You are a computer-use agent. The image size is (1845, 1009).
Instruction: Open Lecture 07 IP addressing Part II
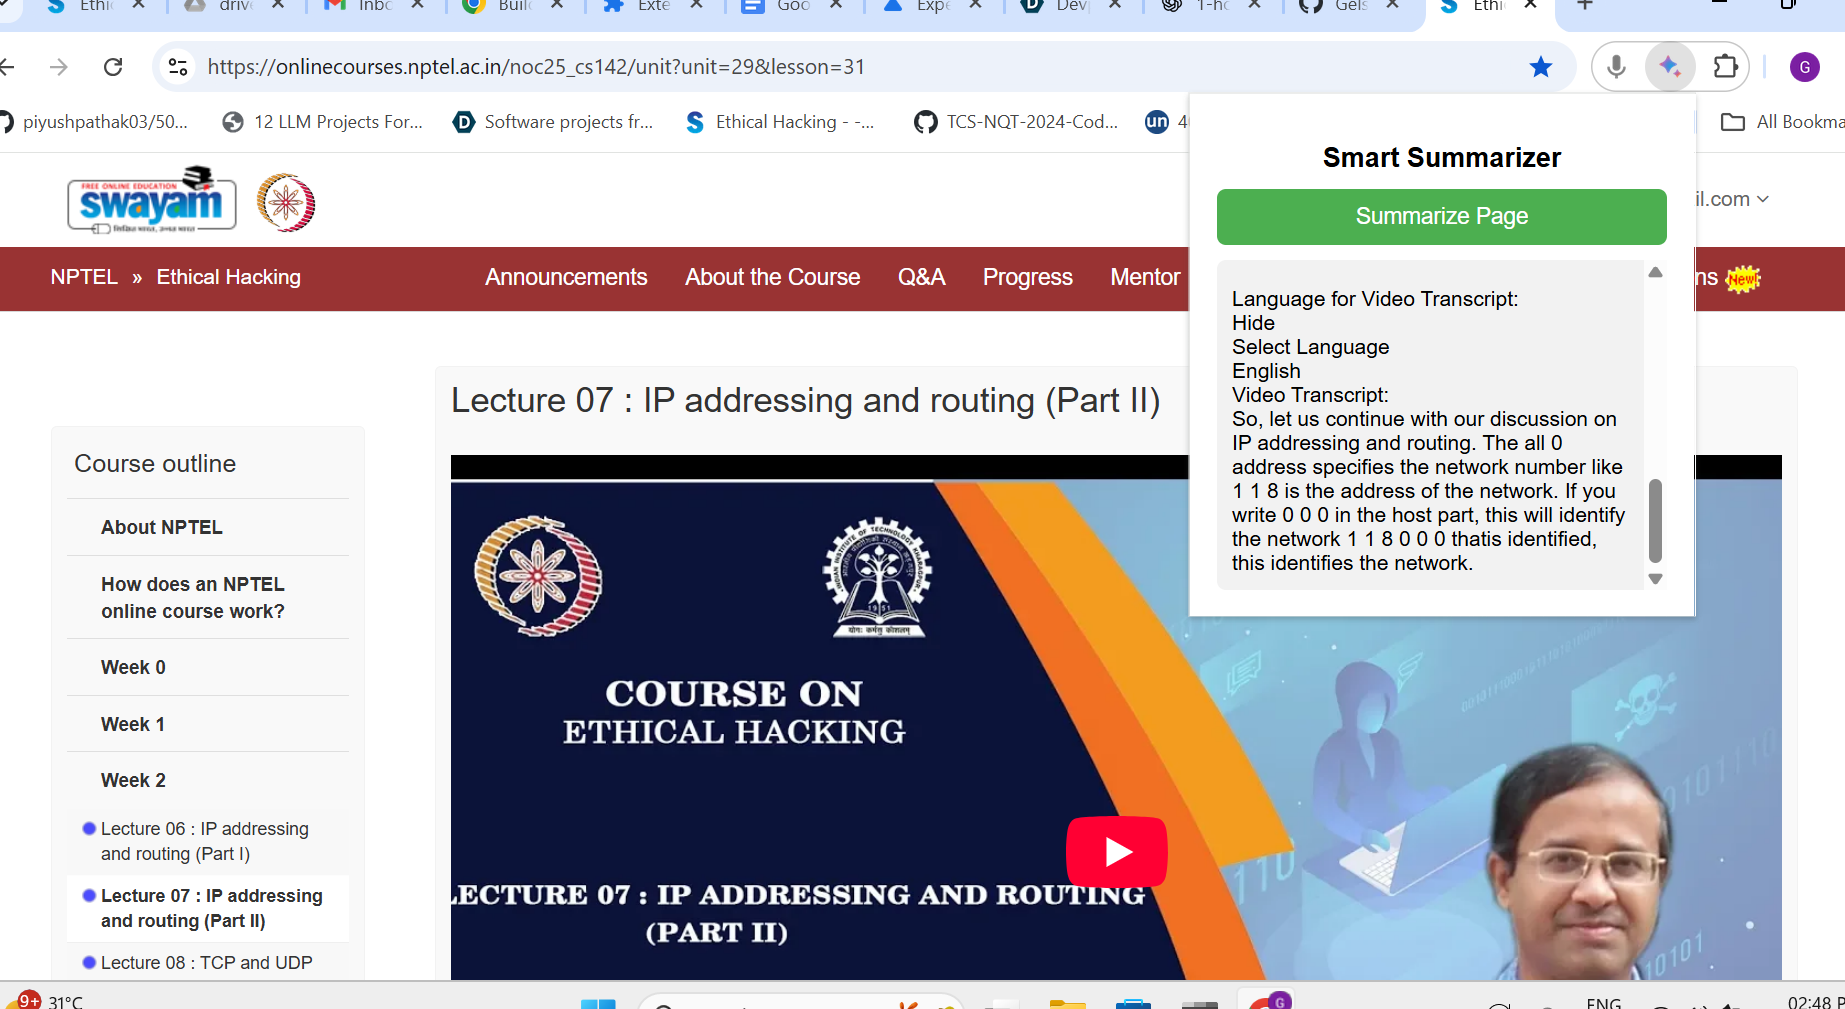pyautogui.click(x=211, y=908)
